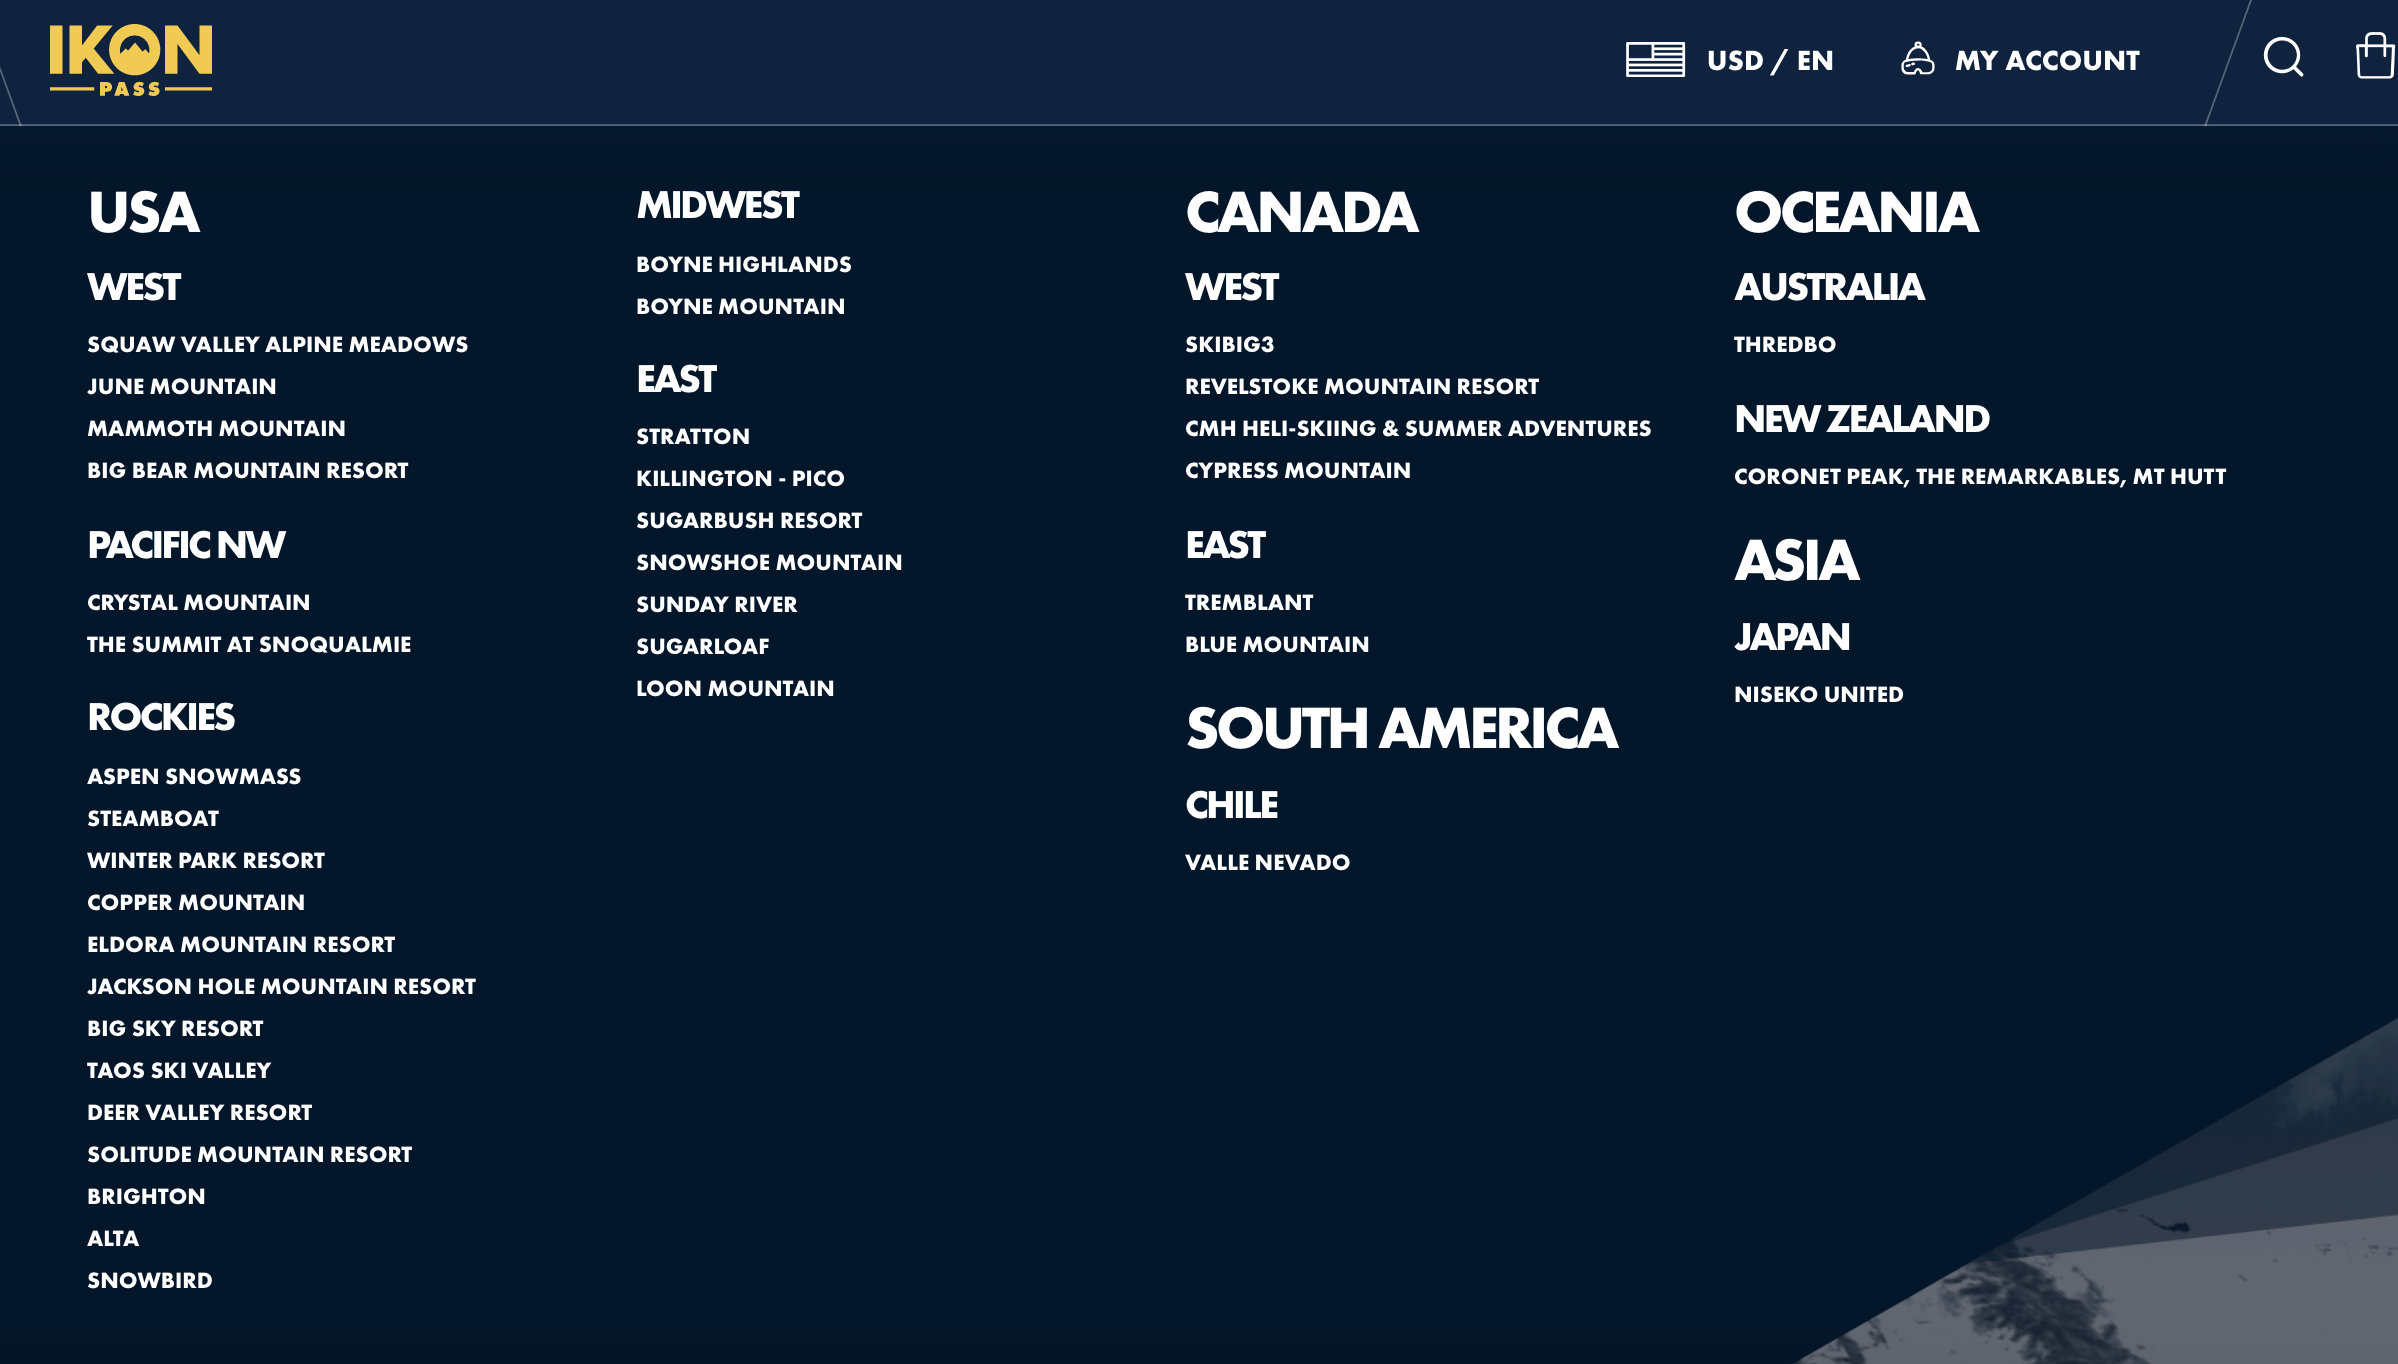
Task: Click the Oceania region heading
Action: coord(1856,213)
